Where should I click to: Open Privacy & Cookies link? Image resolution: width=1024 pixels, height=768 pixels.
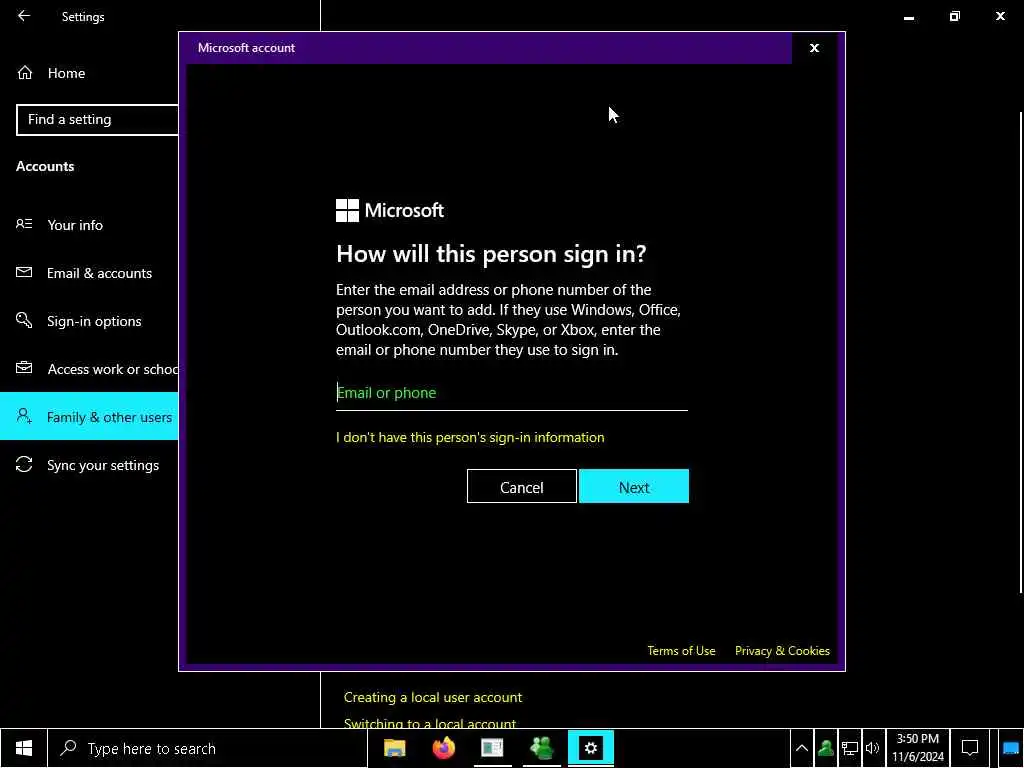(x=782, y=651)
